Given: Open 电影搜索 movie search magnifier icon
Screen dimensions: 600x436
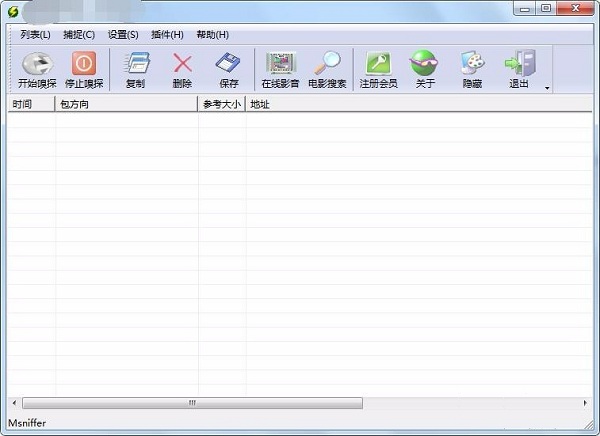Looking at the screenshot, I should (327, 64).
